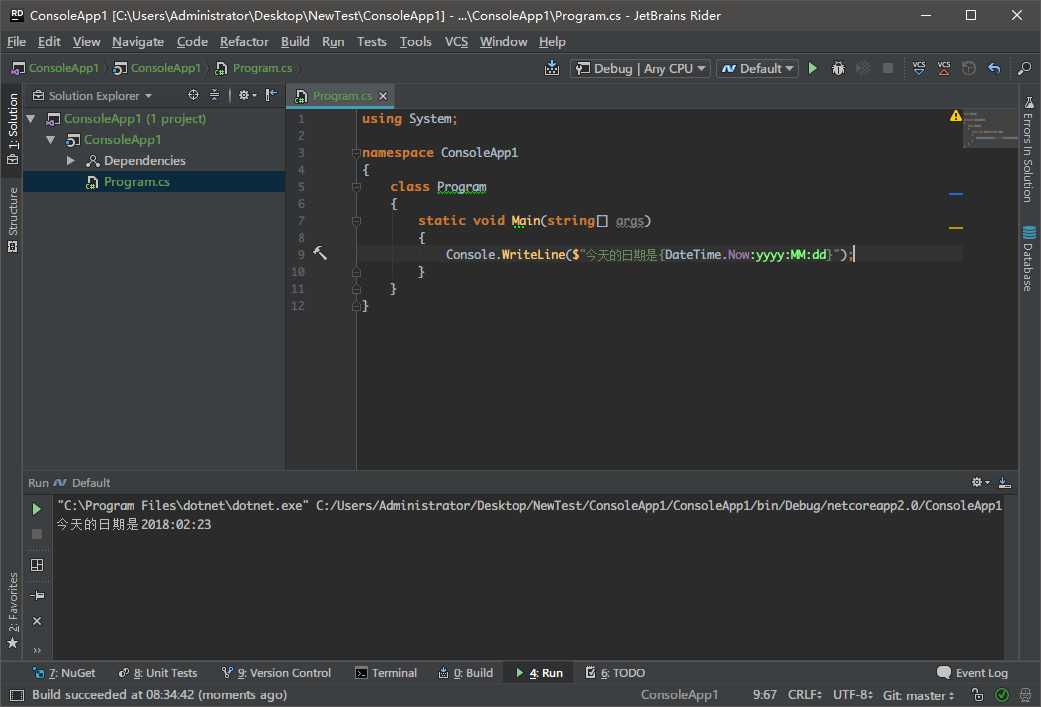Open the Refactor menu

tap(244, 42)
